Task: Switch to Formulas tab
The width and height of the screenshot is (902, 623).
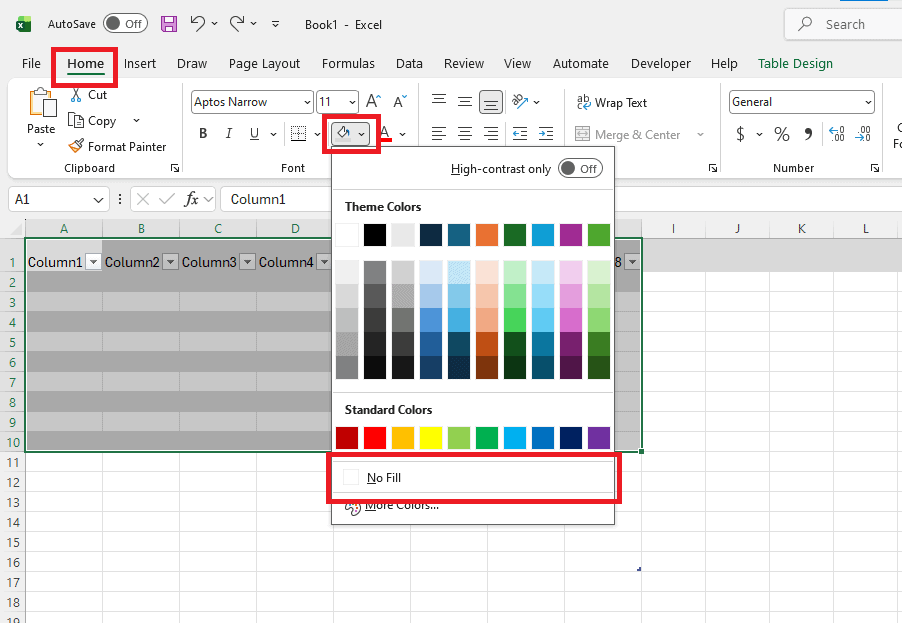Action: coord(348,63)
